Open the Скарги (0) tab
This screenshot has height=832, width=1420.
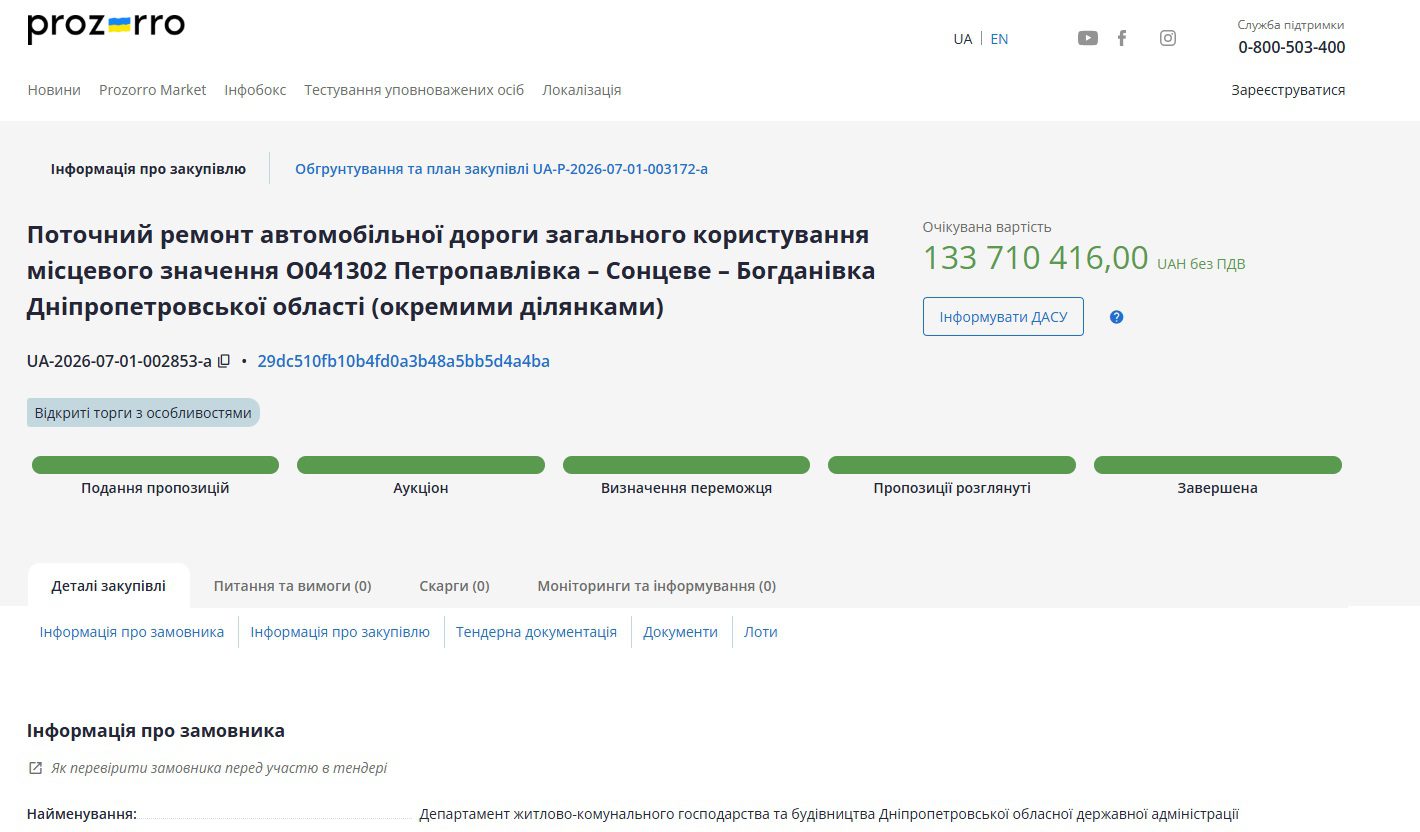(x=454, y=586)
